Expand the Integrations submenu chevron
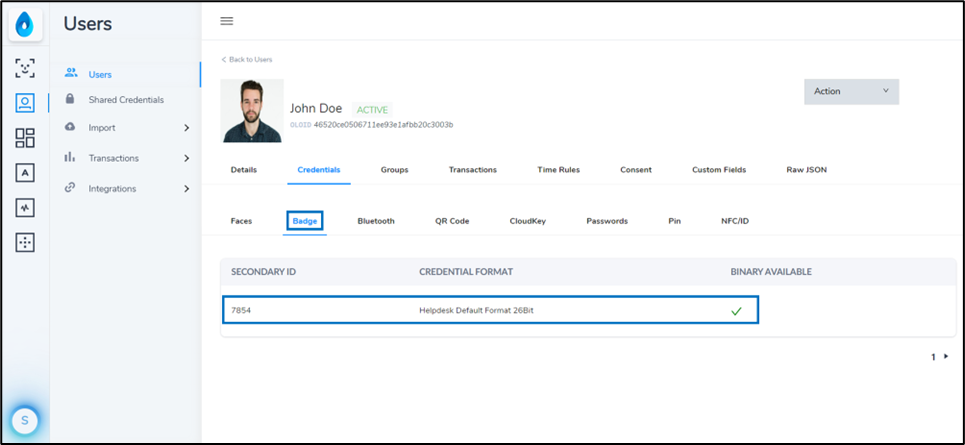Viewport: 965px width, 445px height. tap(186, 189)
